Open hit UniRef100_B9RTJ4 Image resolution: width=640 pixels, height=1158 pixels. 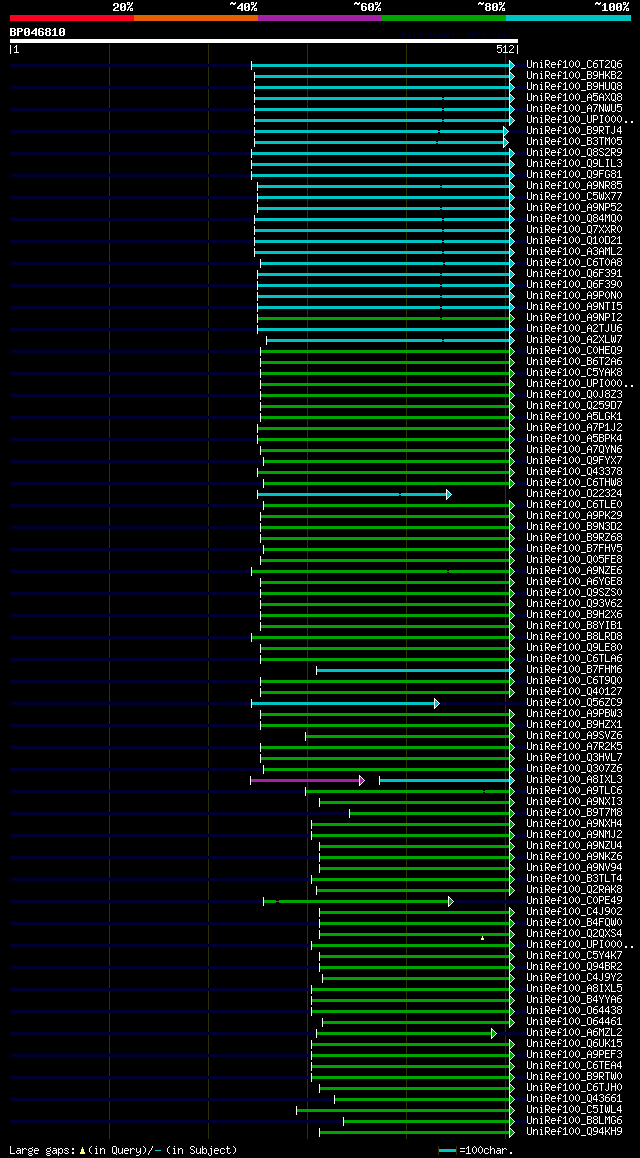[574, 131]
